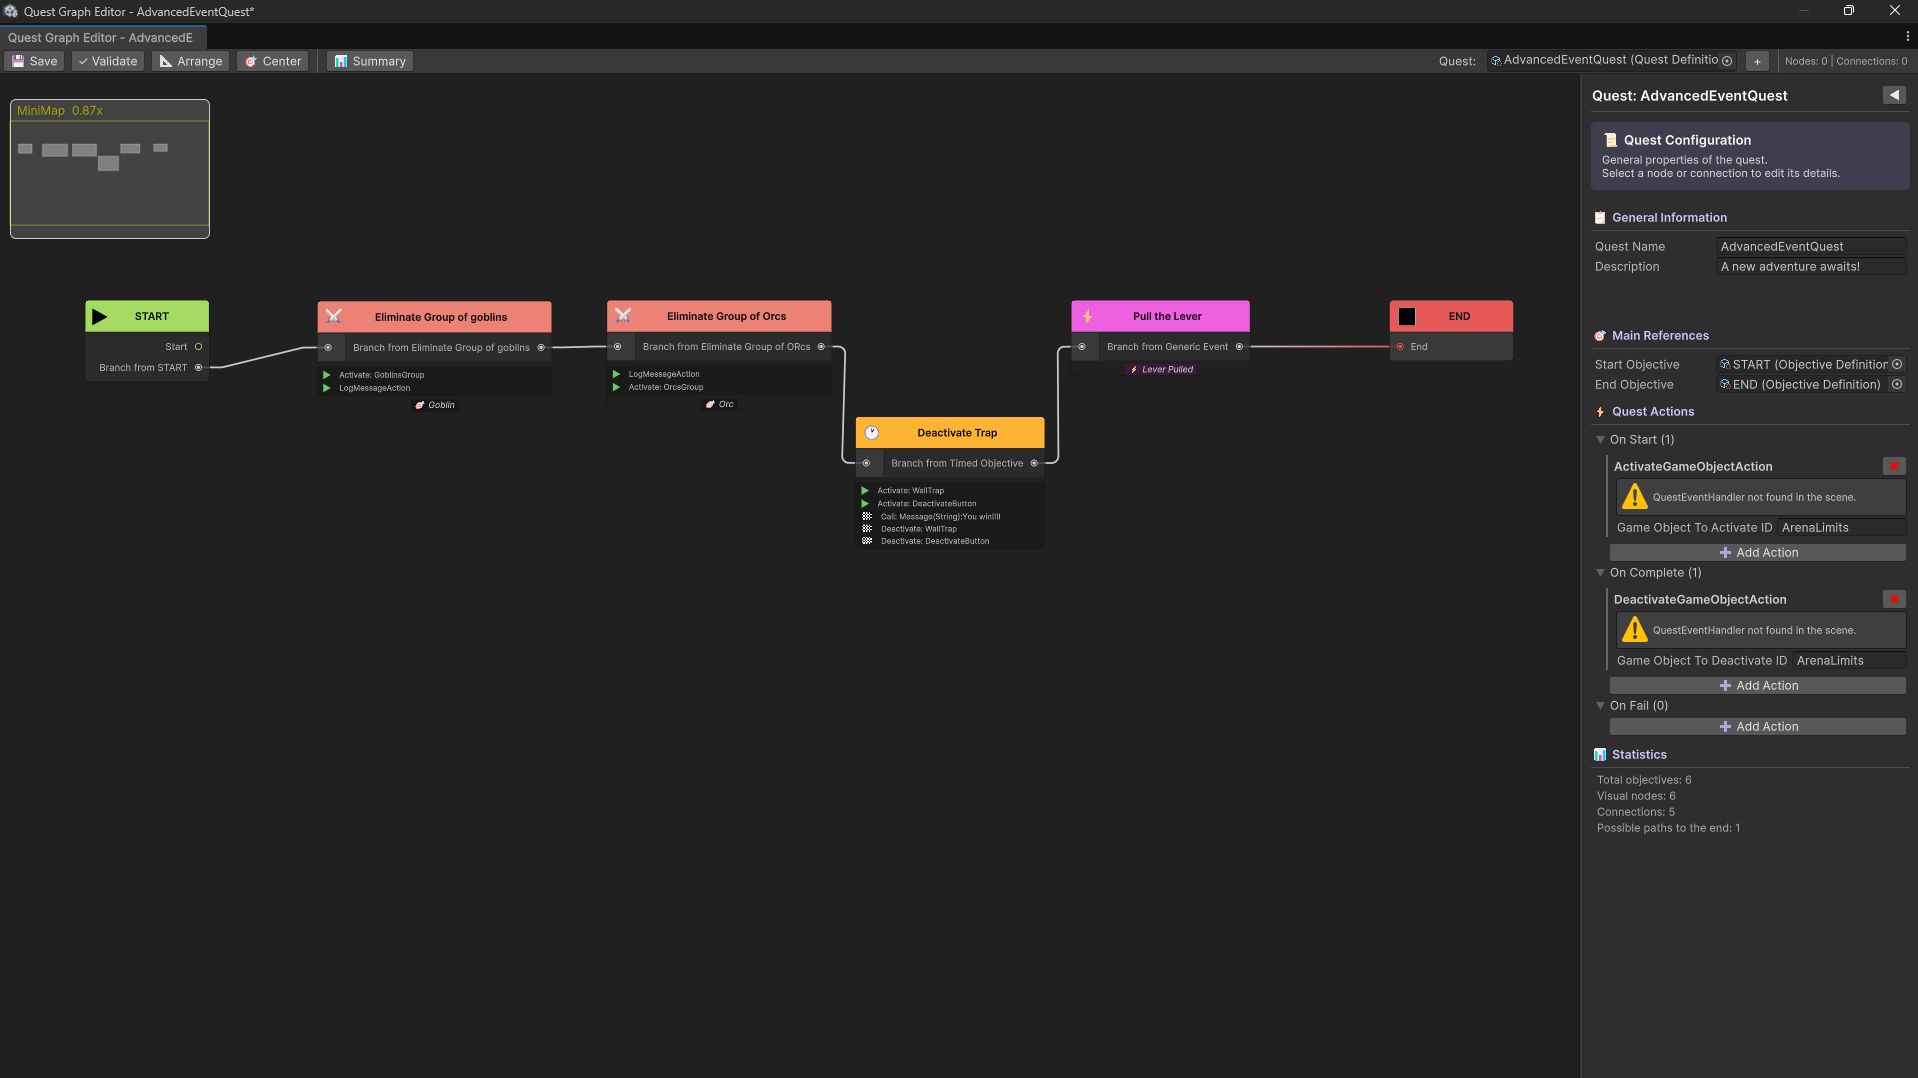Open the Summary view from toolbar
Screen dimensions: 1918x1078
370,61
